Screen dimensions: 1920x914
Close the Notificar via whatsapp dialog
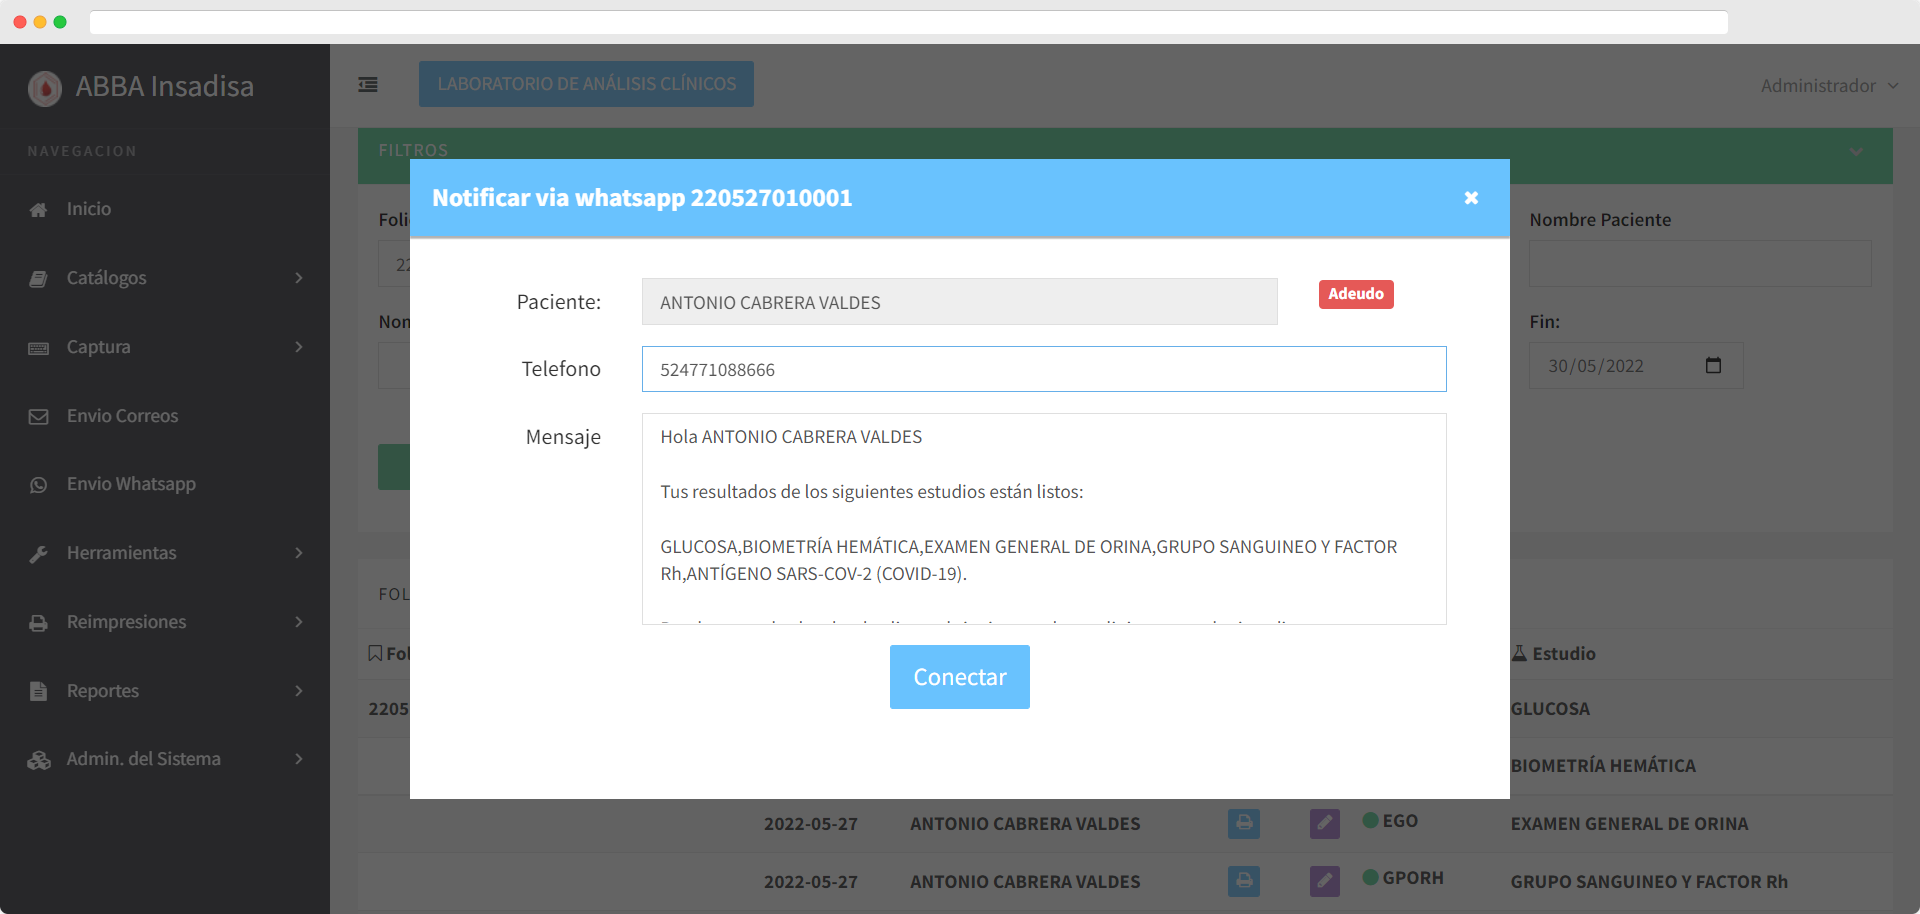[x=1471, y=198]
